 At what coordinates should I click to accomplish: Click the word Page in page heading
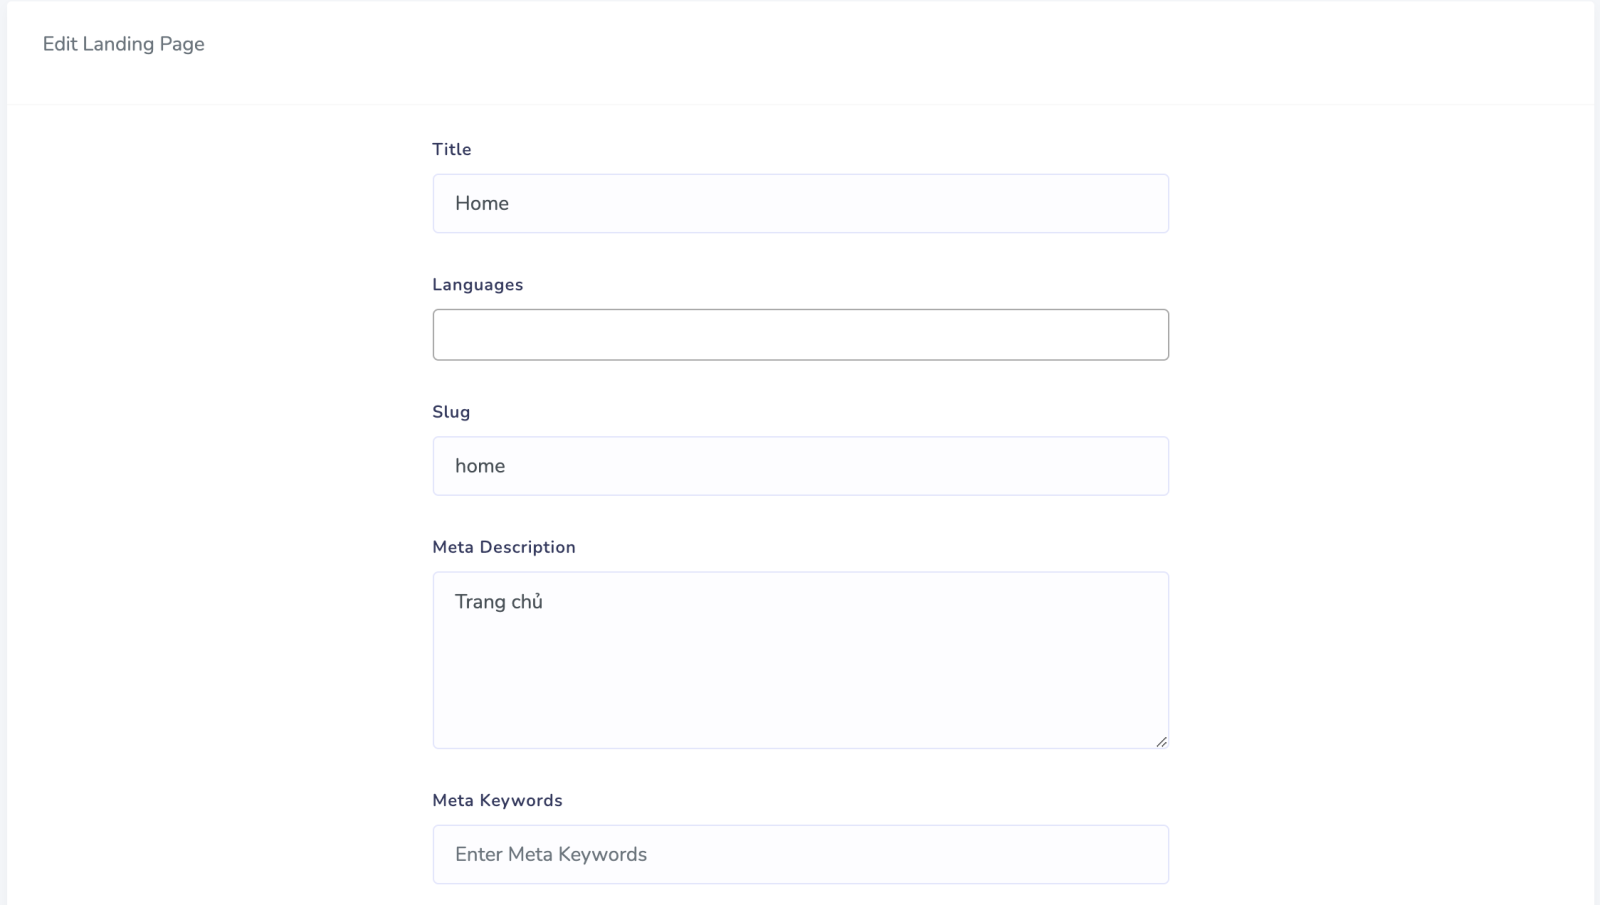click(x=182, y=44)
